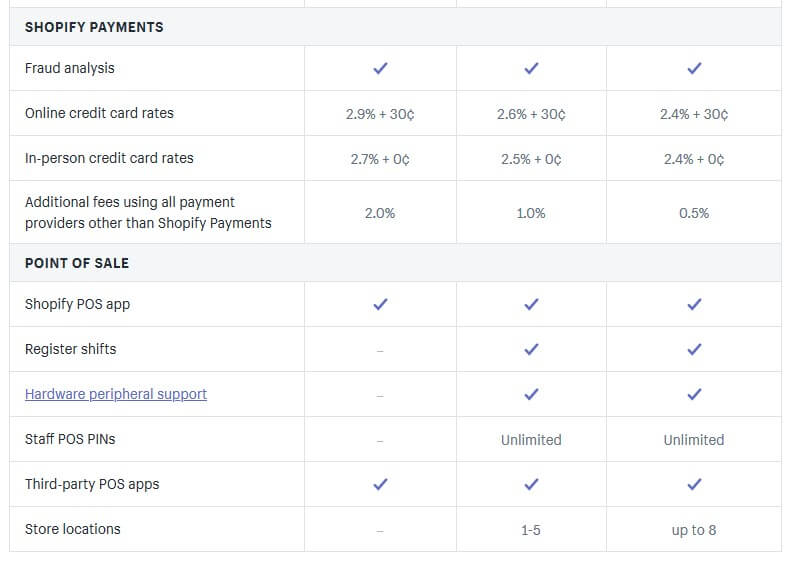This screenshot has height=562, width=791.
Task: Click the first-column dash in Store locations row
Action: tap(380, 531)
